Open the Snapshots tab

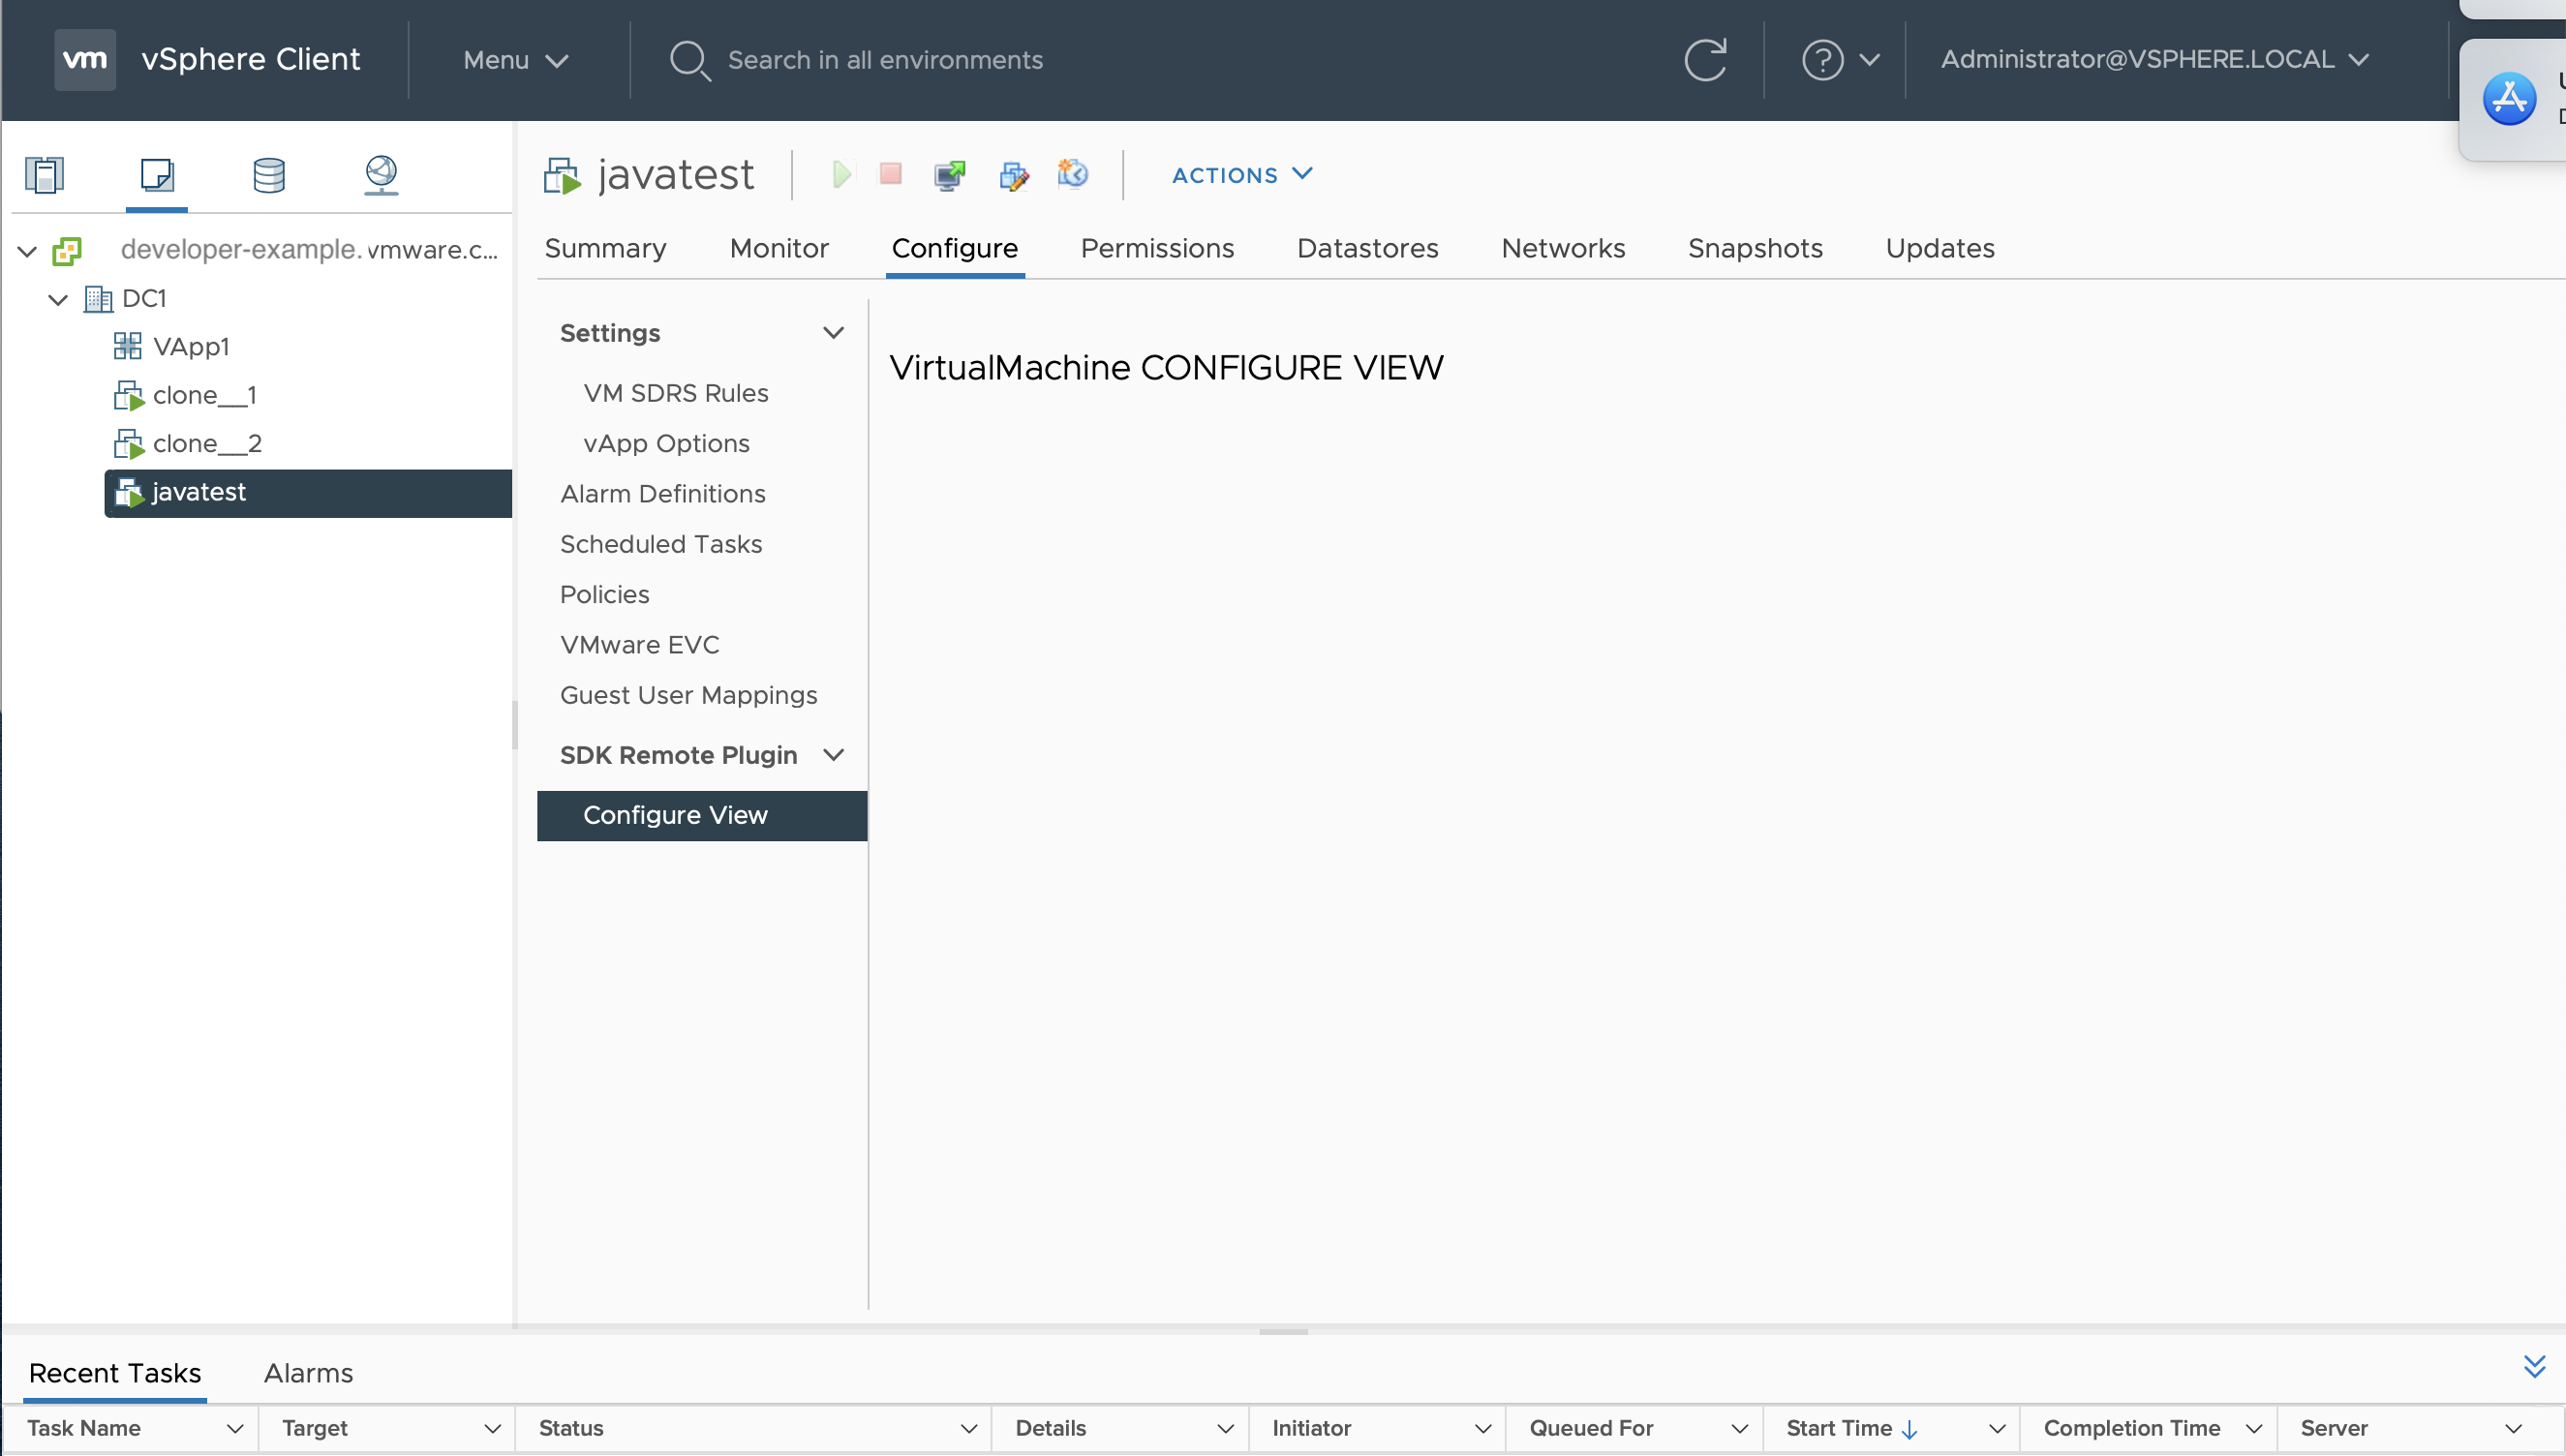[1755, 248]
